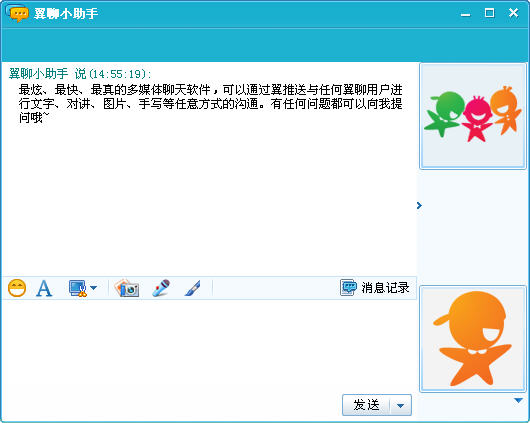
Task: Click your own orange avatar picture
Action: [473, 339]
